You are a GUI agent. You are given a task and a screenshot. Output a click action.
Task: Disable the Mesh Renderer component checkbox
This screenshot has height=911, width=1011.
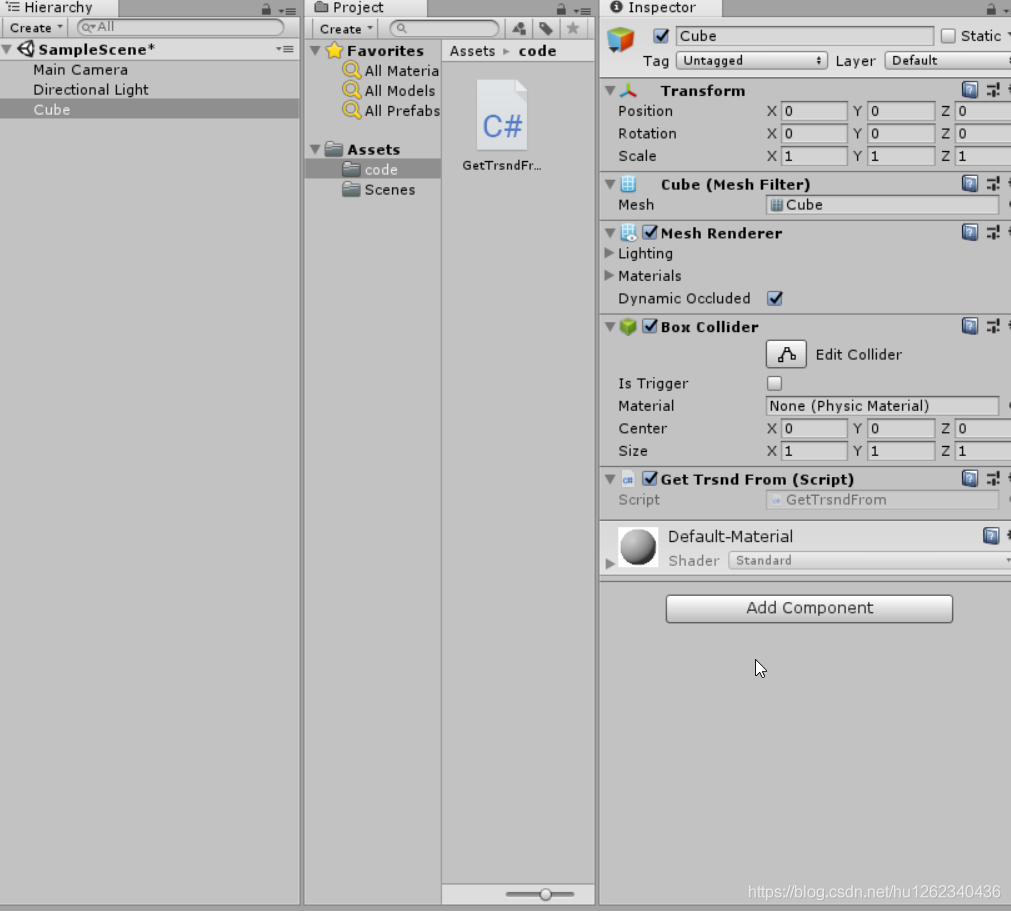650,232
